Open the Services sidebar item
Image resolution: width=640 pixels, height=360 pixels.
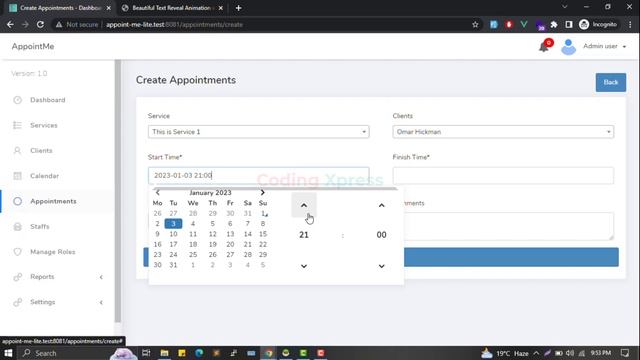pos(44,125)
